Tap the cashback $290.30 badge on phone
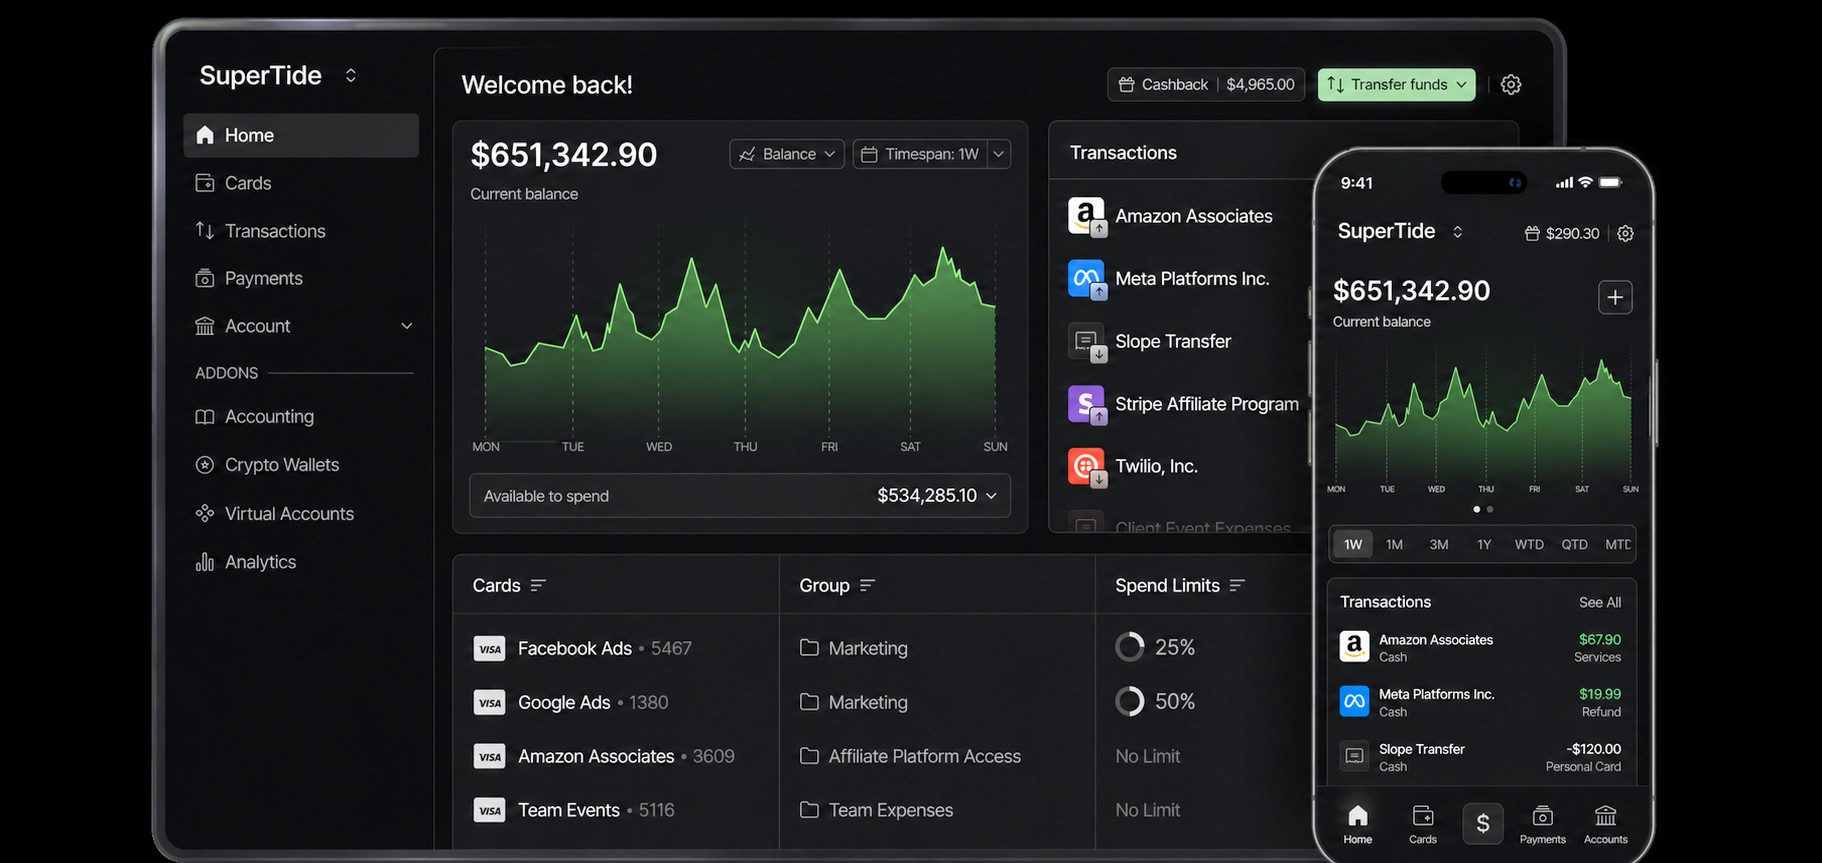 [x=1562, y=233]
